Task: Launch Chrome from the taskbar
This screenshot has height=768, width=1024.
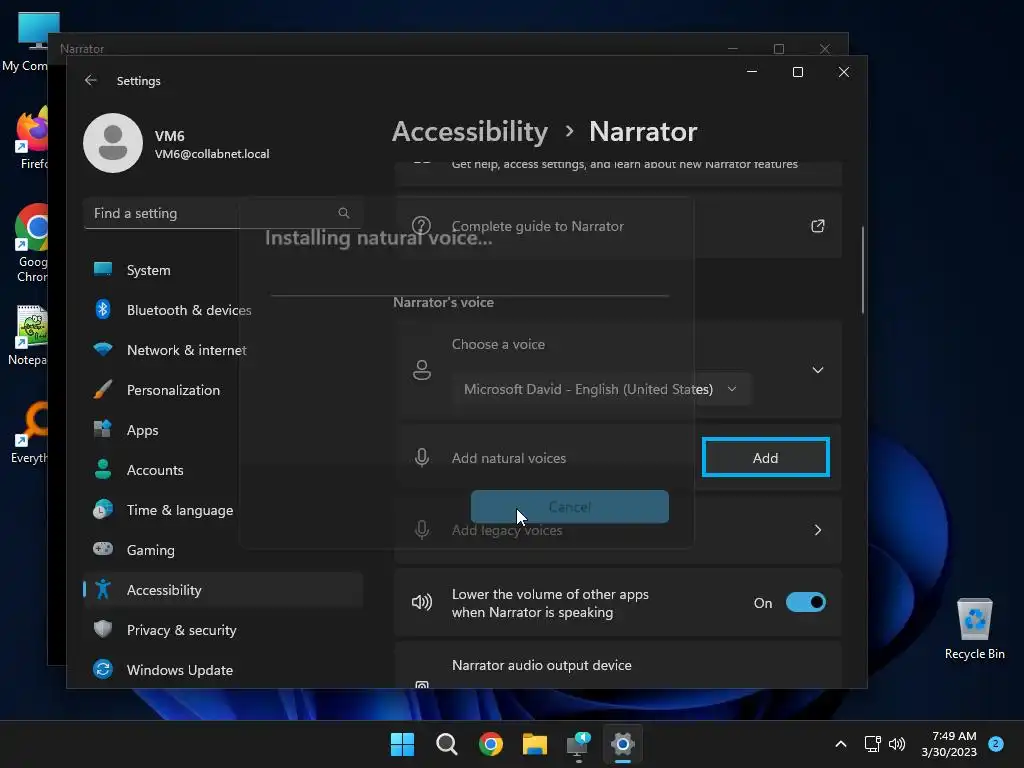Action: 490,744
